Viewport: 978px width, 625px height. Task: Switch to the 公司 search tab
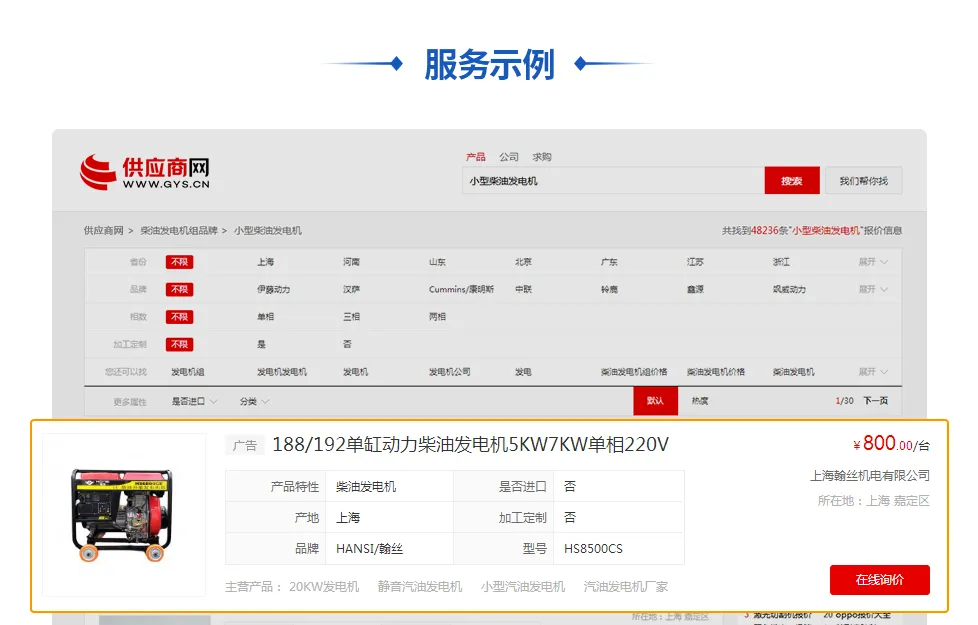pos(508,157)
